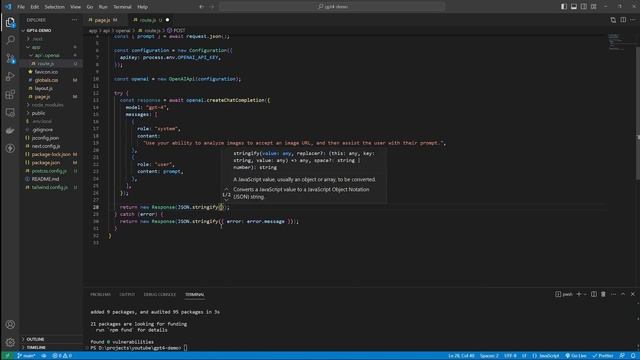The height and width of the screenshot is (360, 640).
Task: Open README.md in the Explorer
Action: (45, 179)
